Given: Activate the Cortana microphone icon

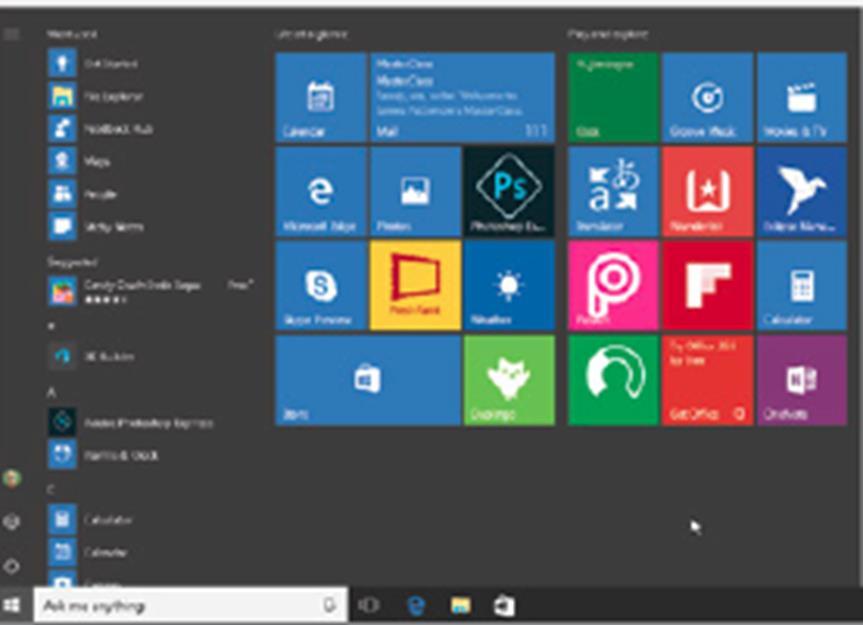Looking at the screenshot, I should (329, 605).
